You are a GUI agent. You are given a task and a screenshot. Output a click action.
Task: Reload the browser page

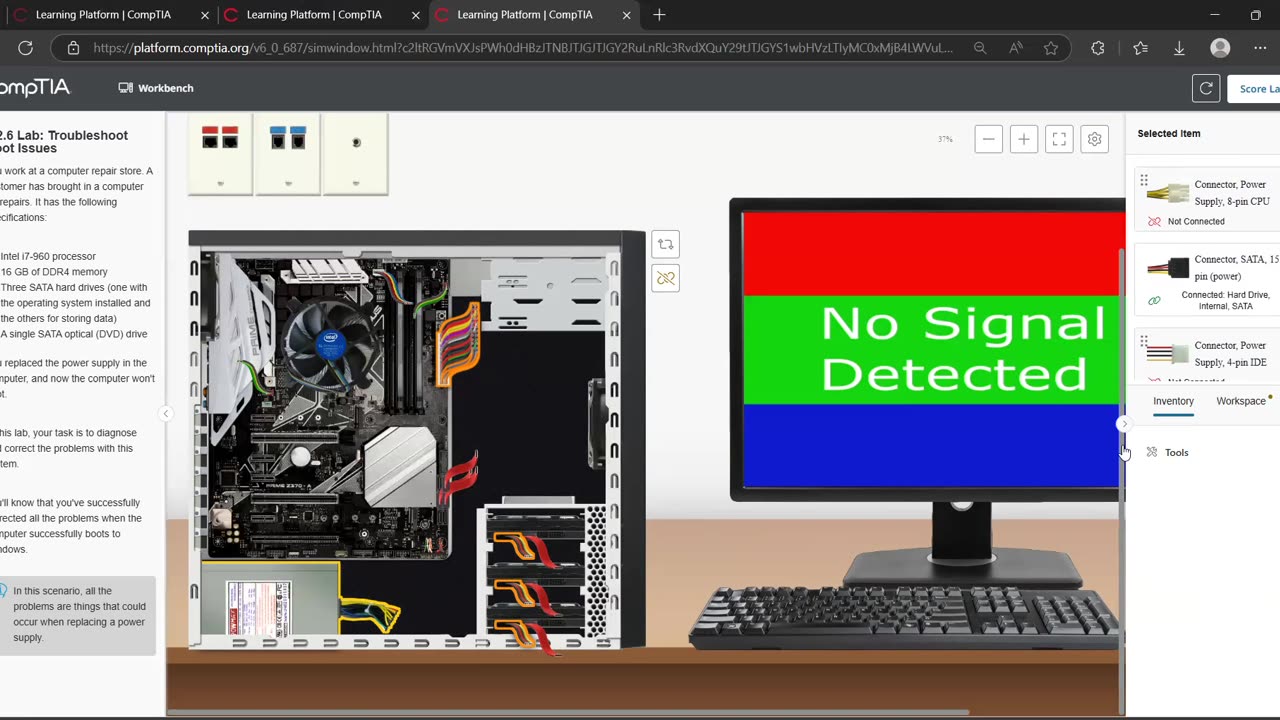[26, 48]
